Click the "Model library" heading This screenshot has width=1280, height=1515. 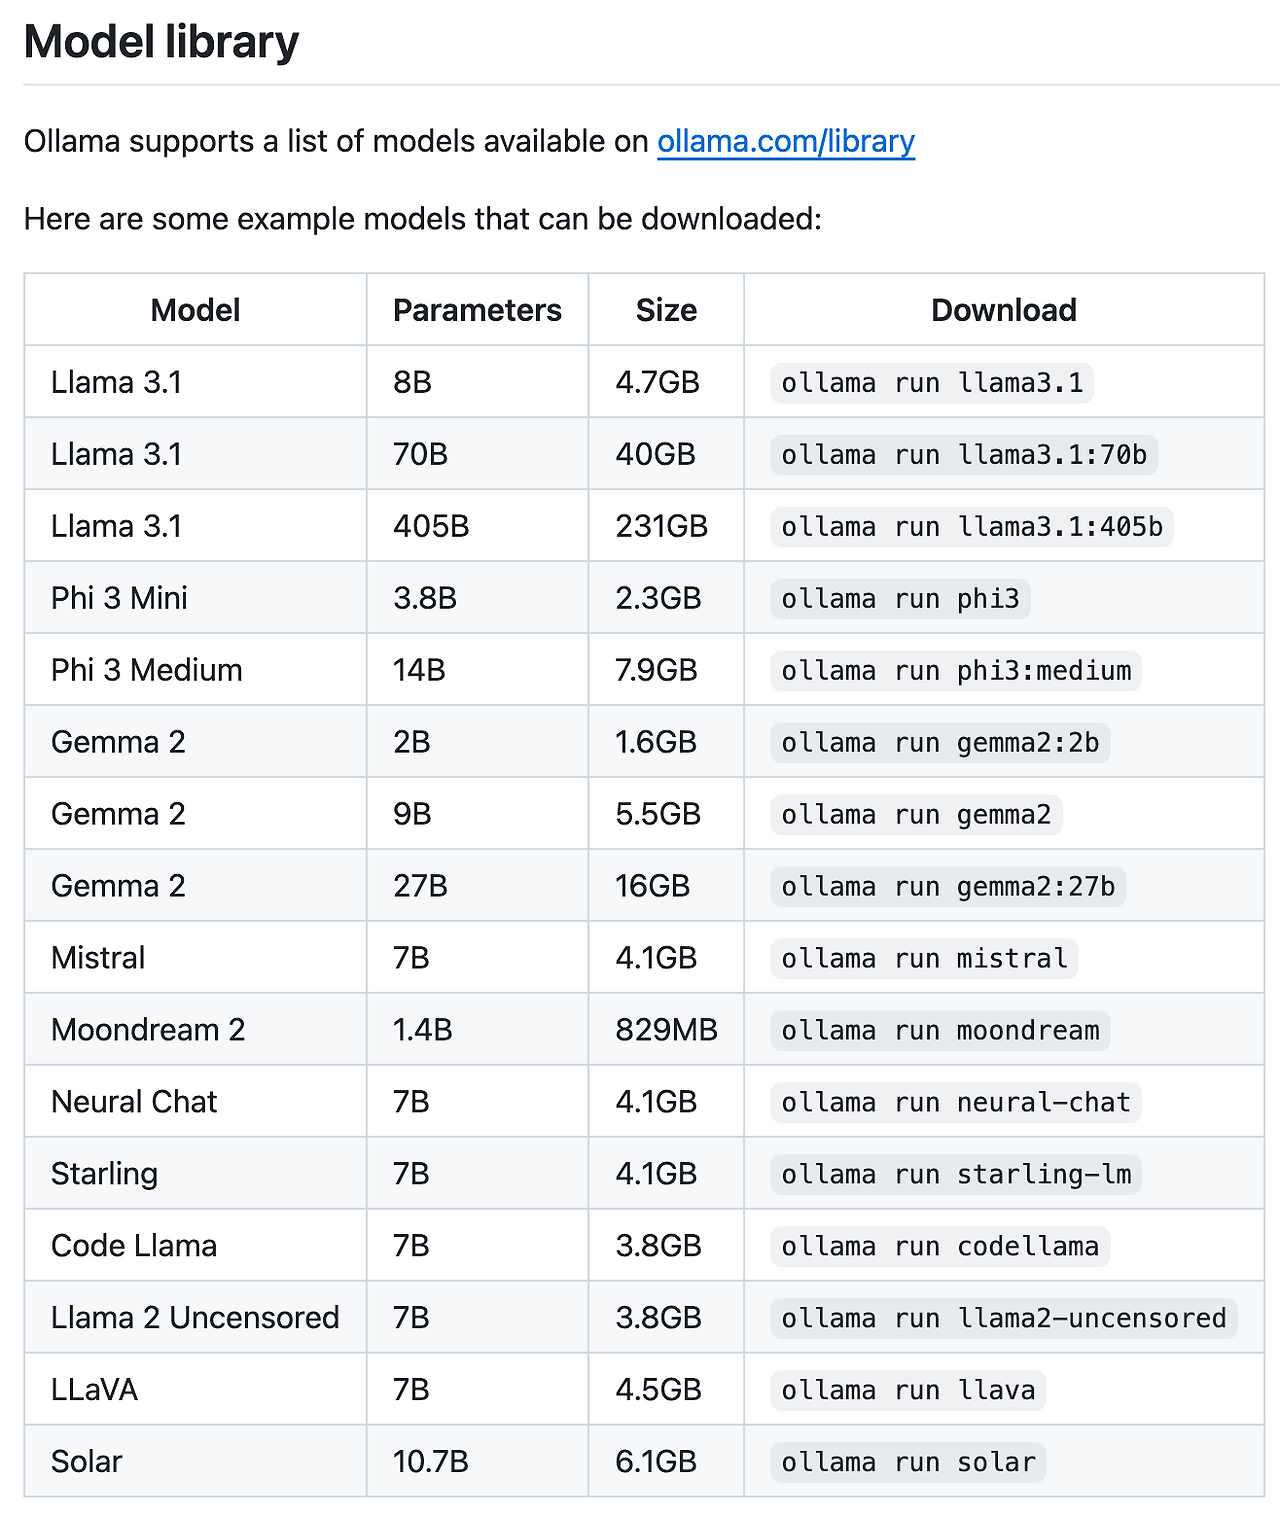point(161,42)
